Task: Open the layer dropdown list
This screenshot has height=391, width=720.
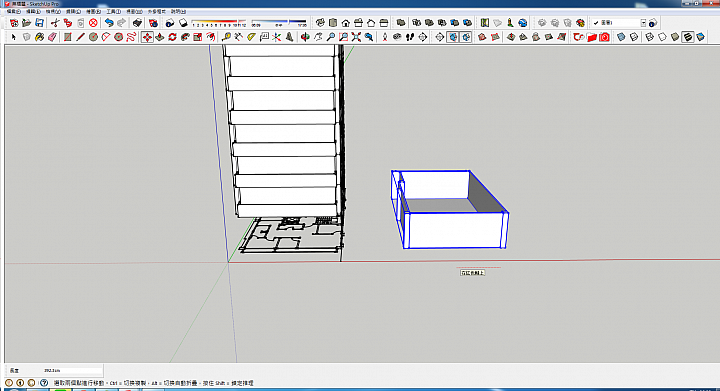Action: (643, 22)
